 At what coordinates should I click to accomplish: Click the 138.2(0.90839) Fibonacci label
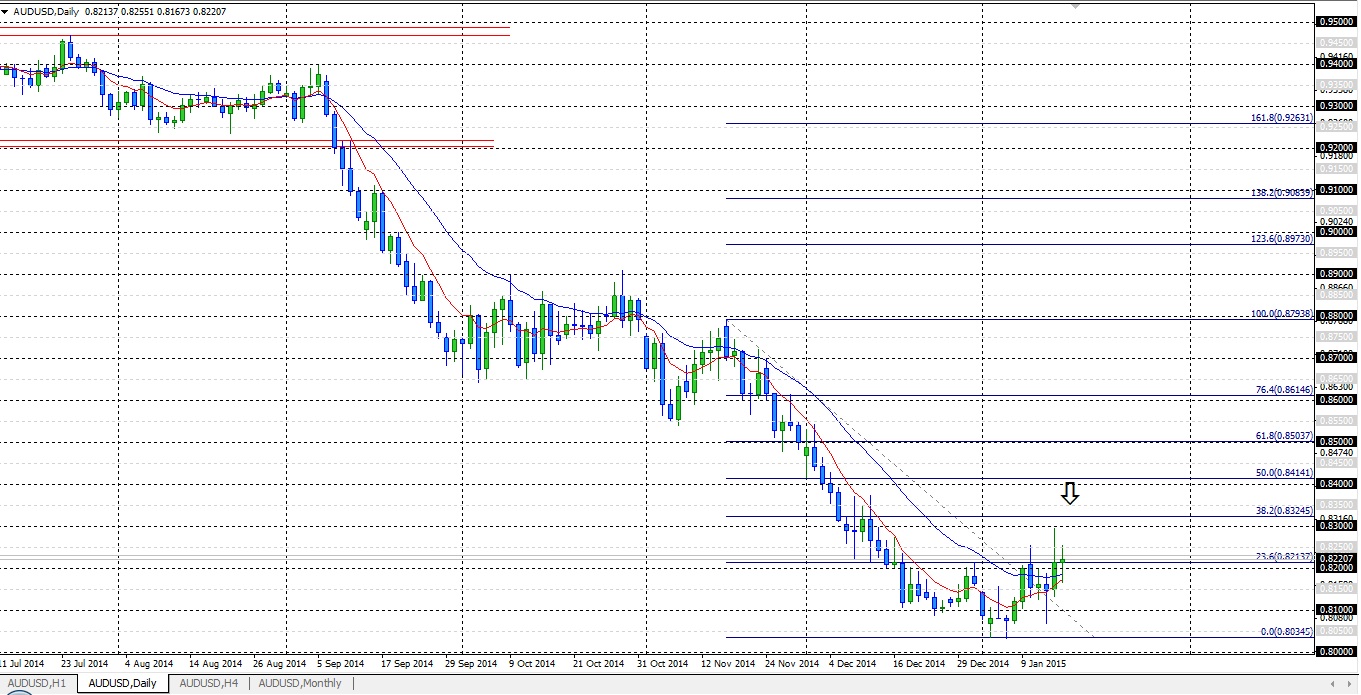[x=1281, y=192]
